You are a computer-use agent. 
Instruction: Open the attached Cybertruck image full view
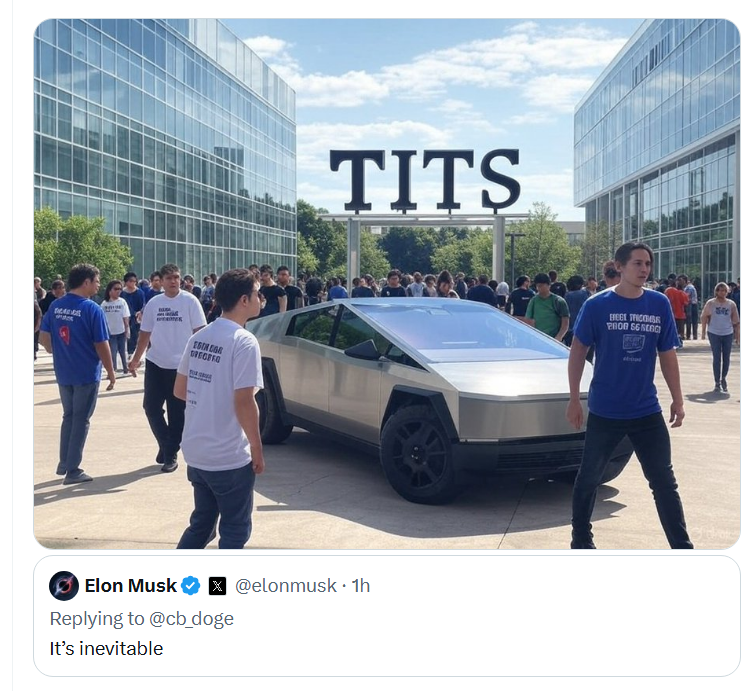[387, 284]
